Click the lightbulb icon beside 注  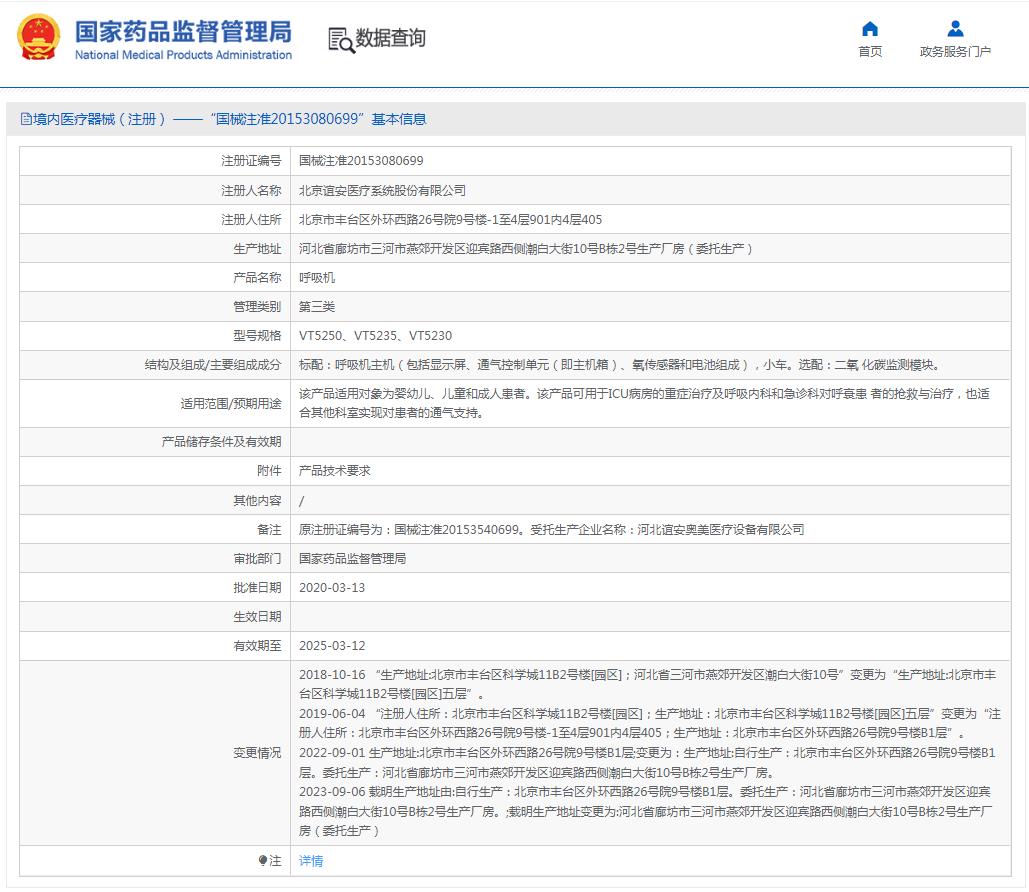pos(263,860)
